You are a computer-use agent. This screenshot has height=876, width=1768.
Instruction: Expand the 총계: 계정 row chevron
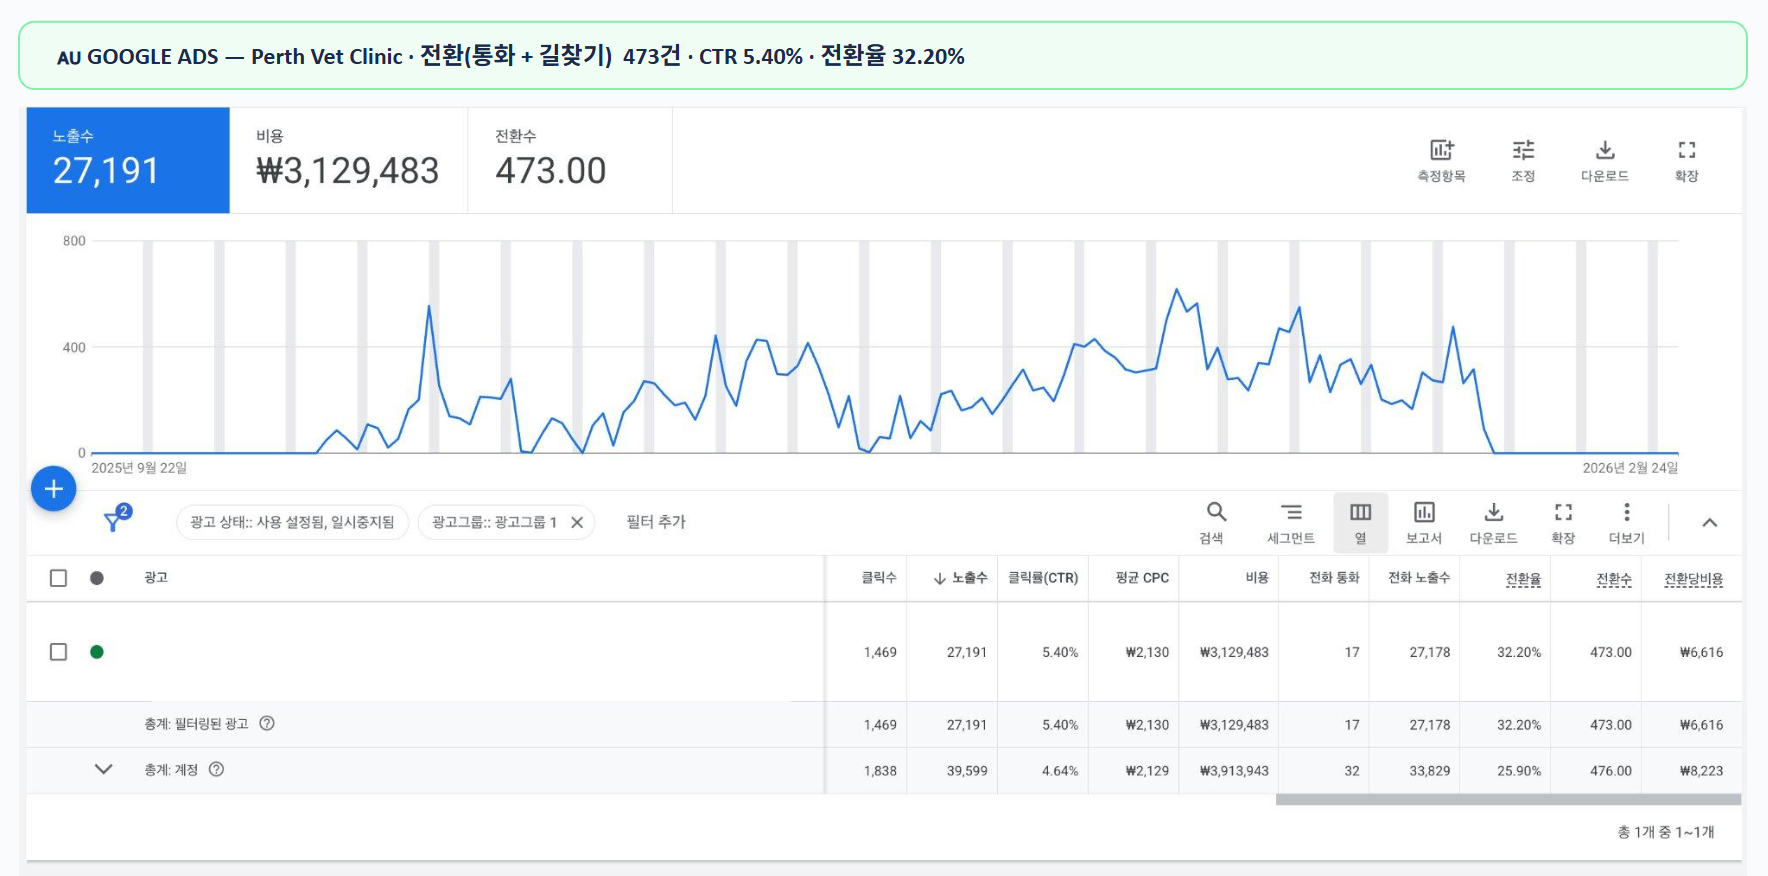103,770
